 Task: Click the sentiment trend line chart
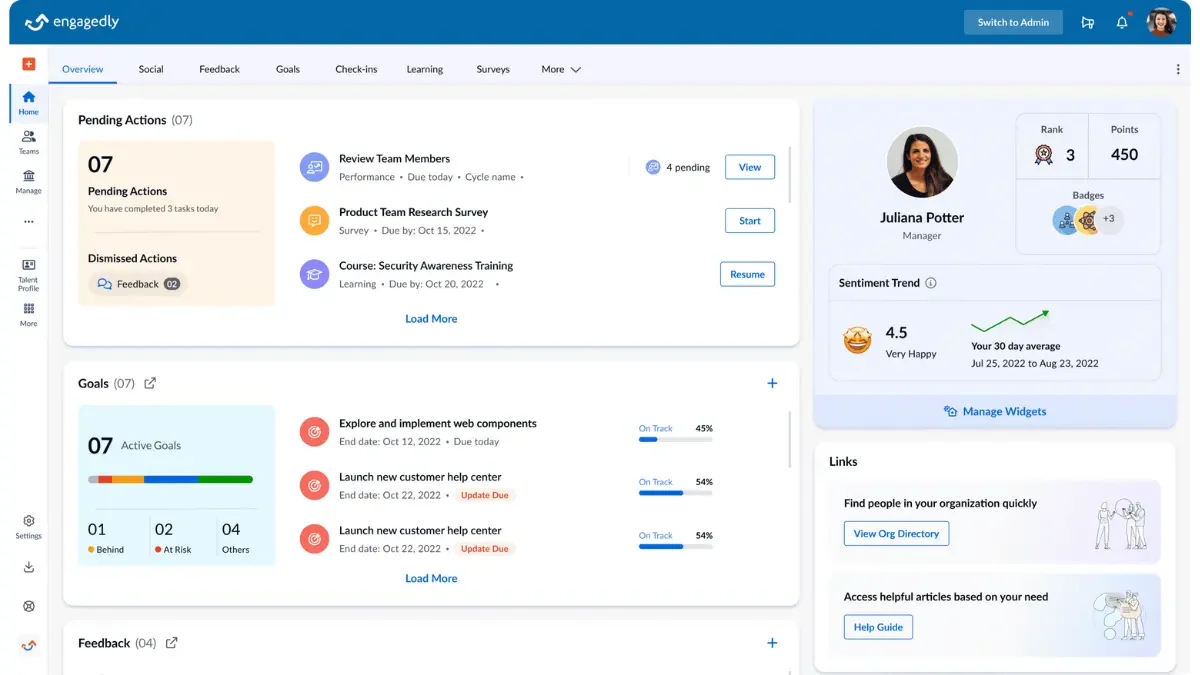click(x=1010, y=321)
